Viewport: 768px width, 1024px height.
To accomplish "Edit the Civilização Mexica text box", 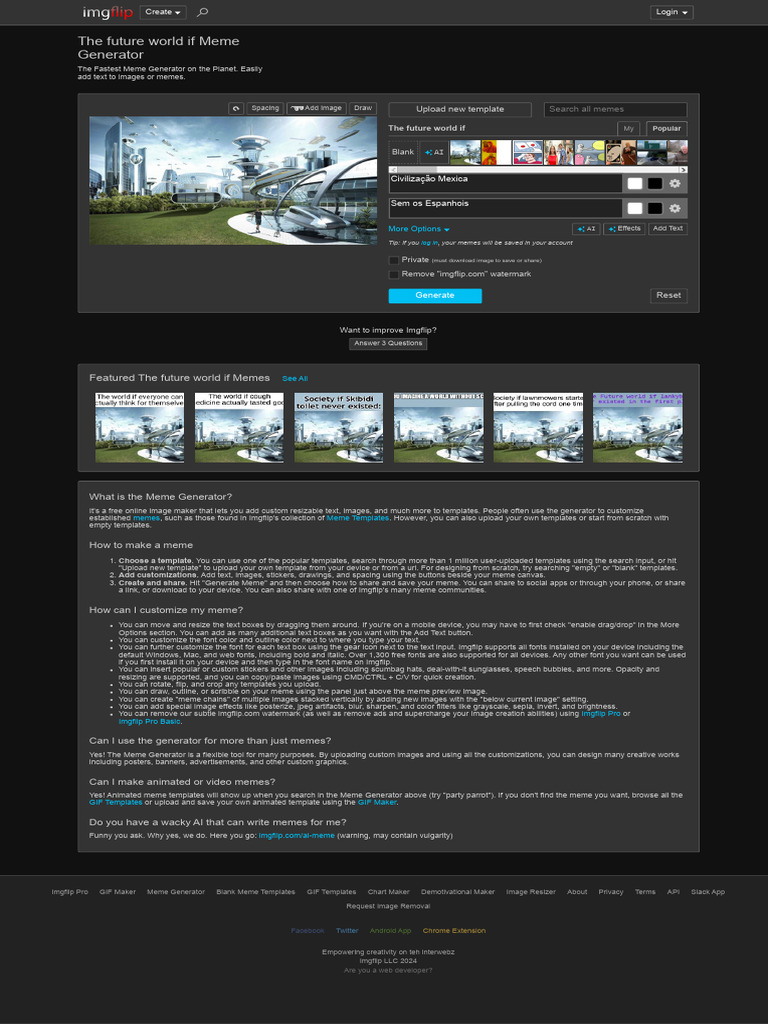I will pos(505,184).
